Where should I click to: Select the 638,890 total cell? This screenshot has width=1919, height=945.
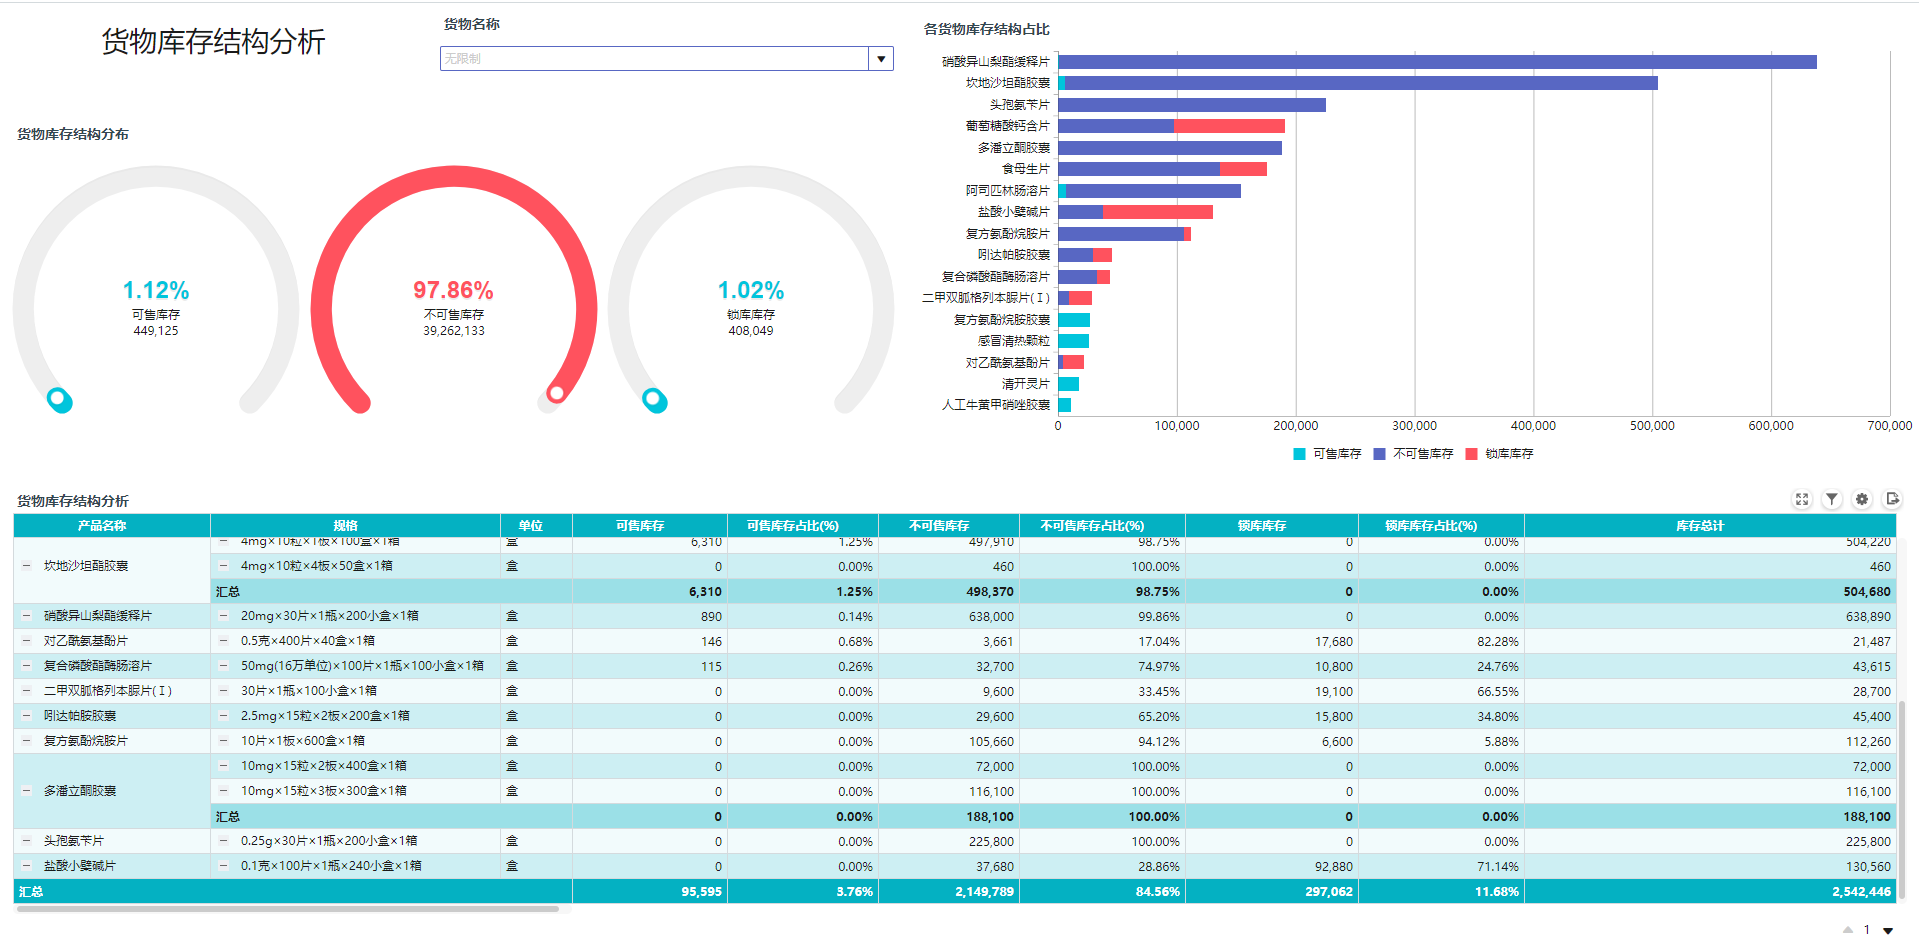[x=1710, y=617]
